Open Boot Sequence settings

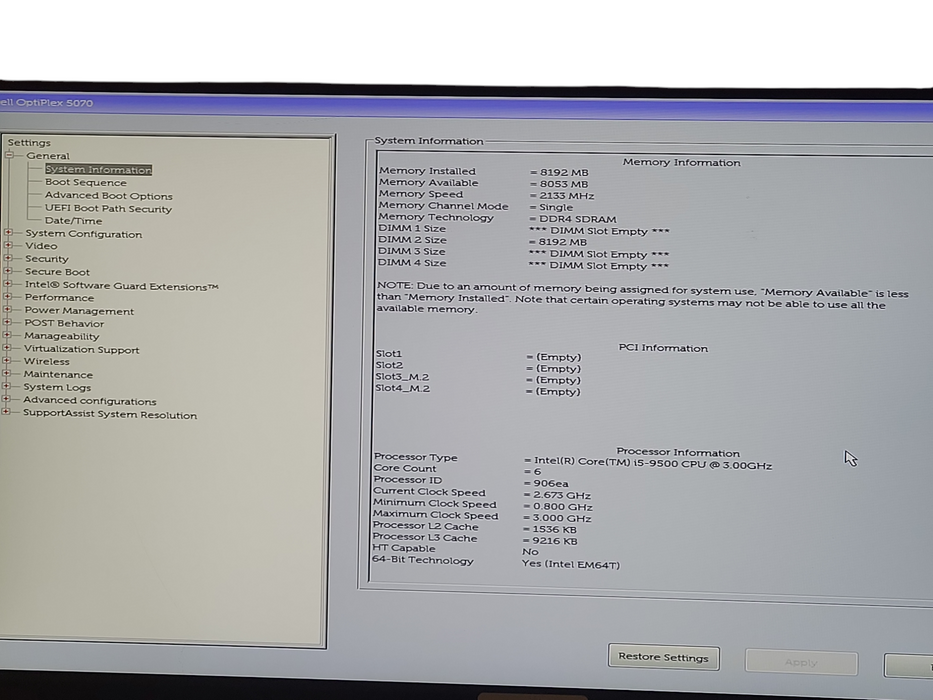click(86, 182)
